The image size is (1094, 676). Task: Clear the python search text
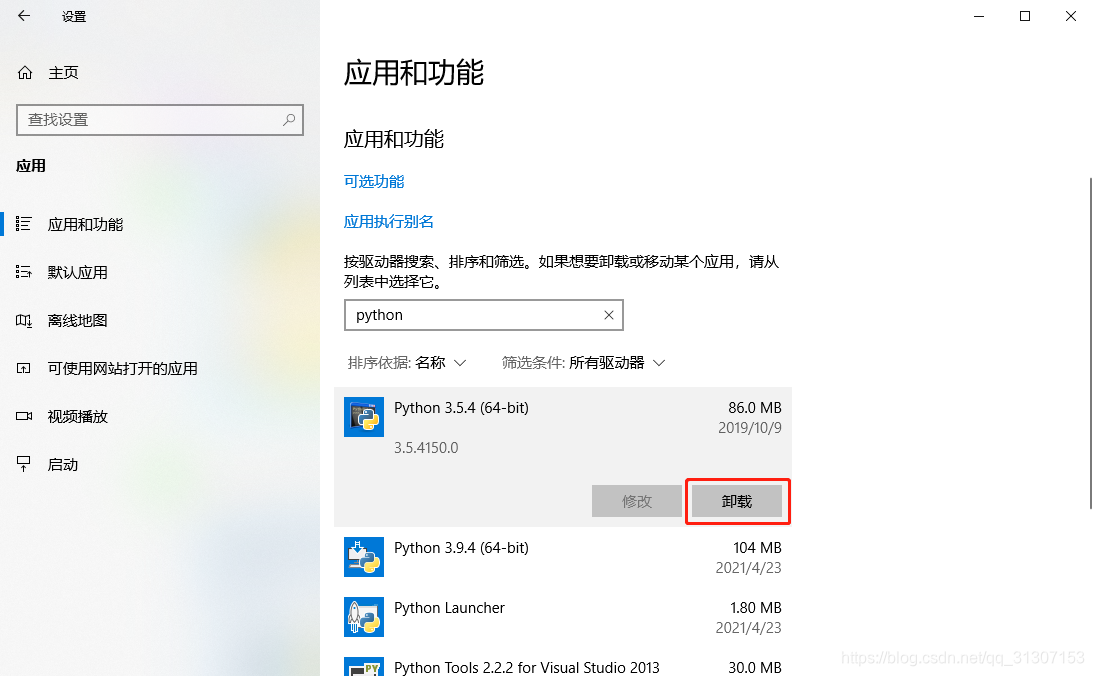point(608,315)
